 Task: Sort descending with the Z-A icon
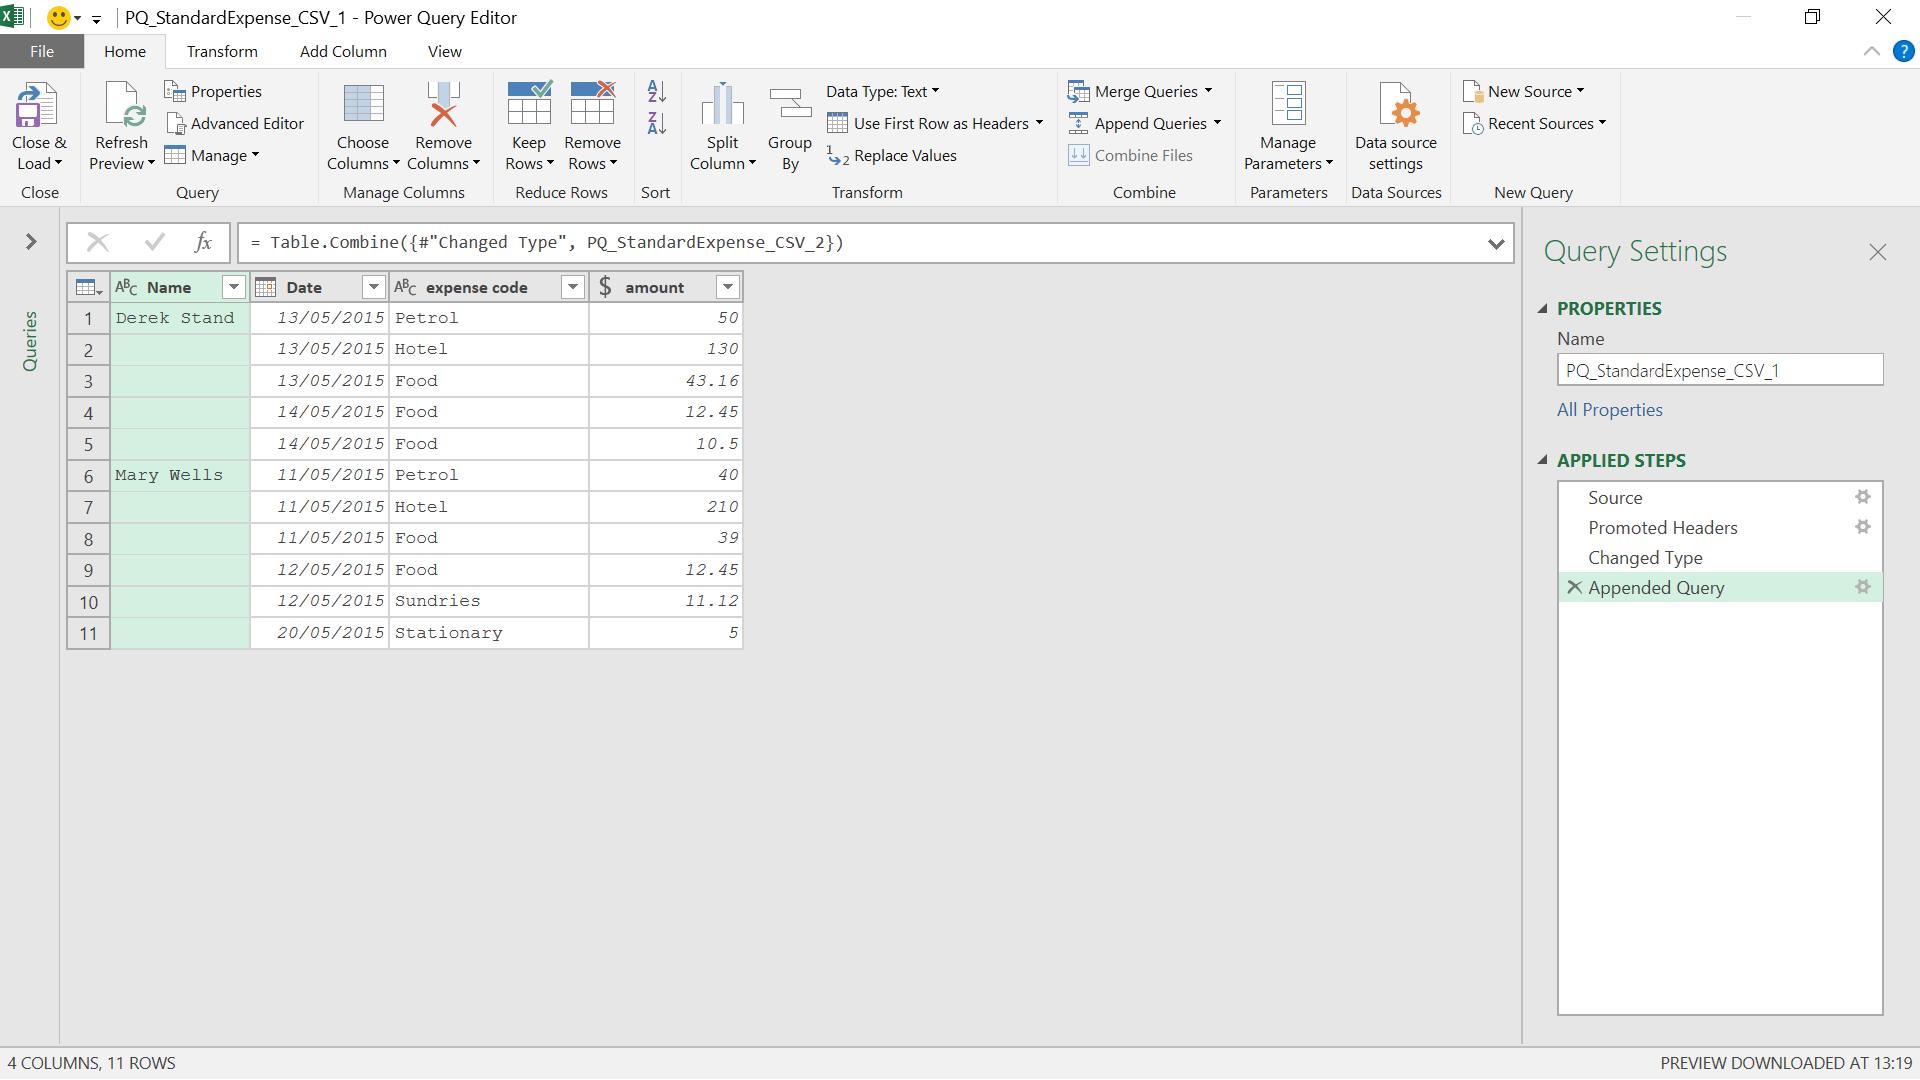tap(657, 123)
